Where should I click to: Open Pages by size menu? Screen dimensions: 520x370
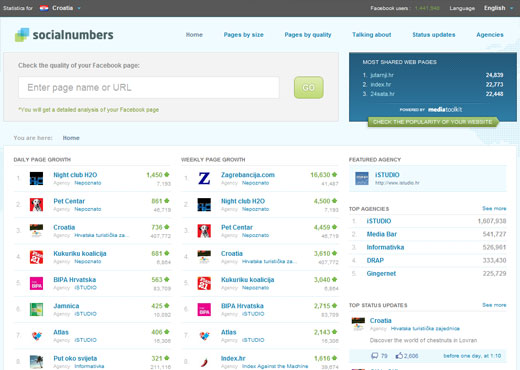[243, 35]
